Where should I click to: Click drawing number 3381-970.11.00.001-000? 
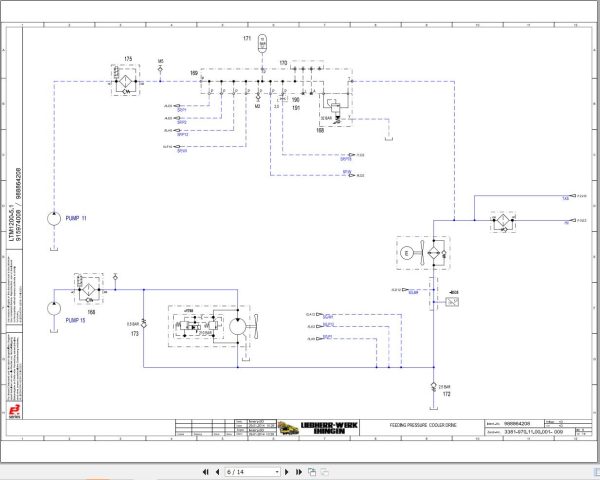pyautogui.click(x=533, y=432)
